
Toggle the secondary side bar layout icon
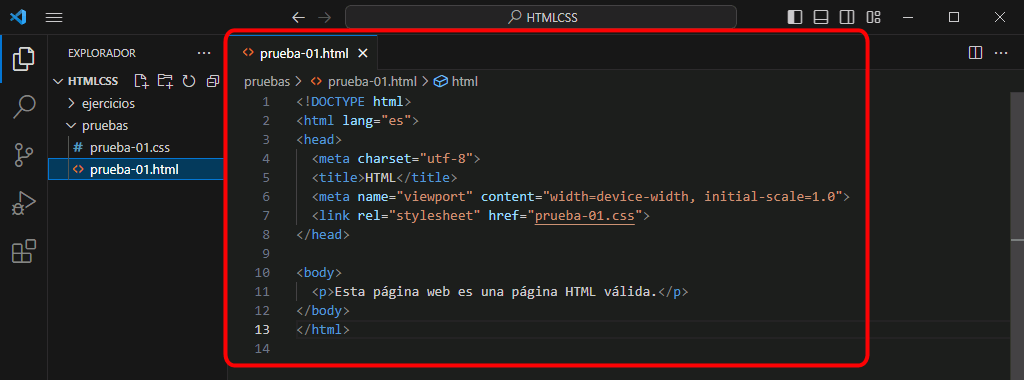847,18
